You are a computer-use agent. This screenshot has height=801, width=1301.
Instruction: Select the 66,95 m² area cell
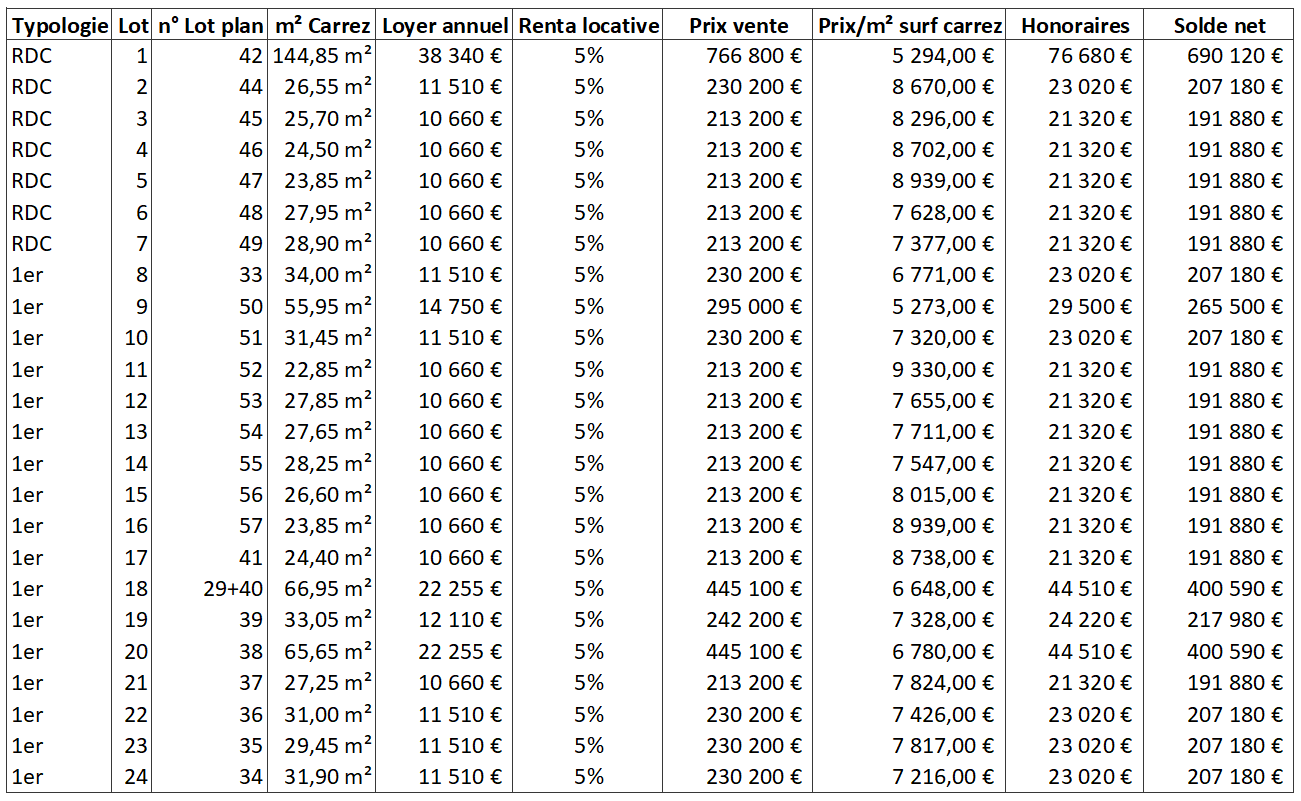coord(321,589)
